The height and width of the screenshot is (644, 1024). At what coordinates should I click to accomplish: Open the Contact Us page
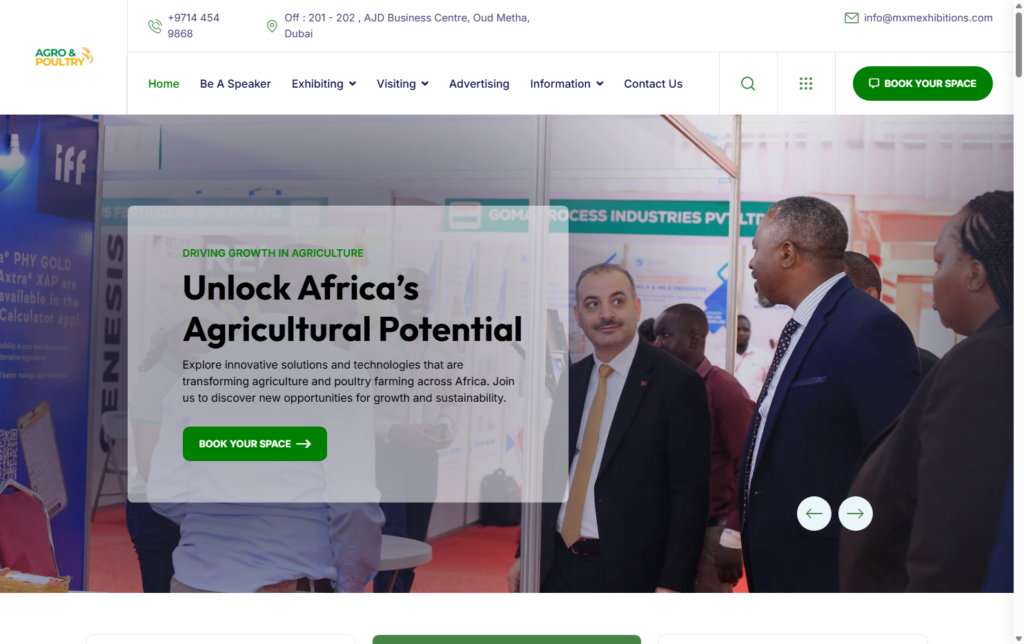tap(653, 84)
